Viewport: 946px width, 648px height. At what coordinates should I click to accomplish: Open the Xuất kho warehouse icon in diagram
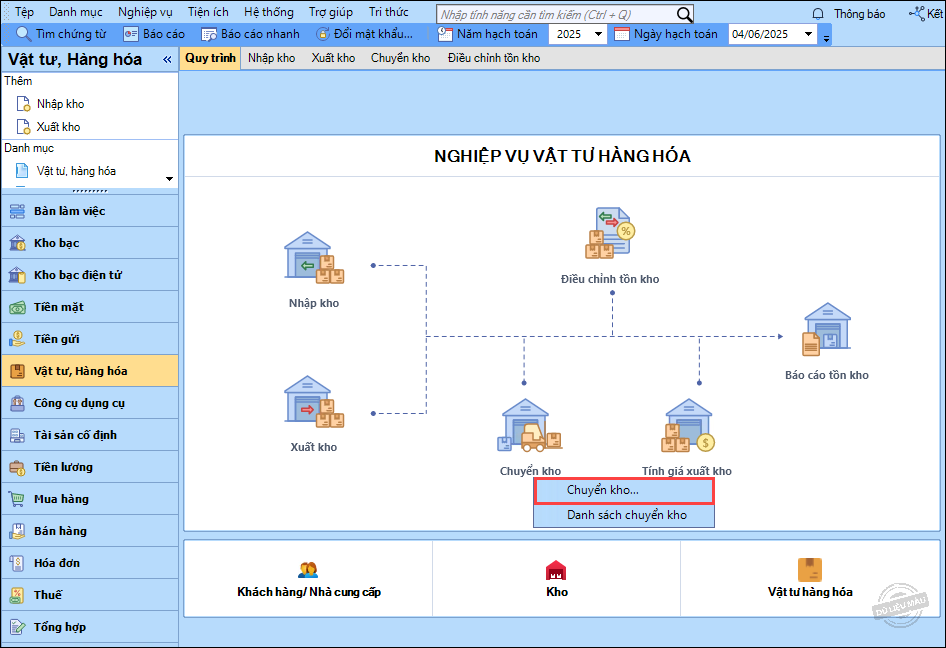coord(314,402)
